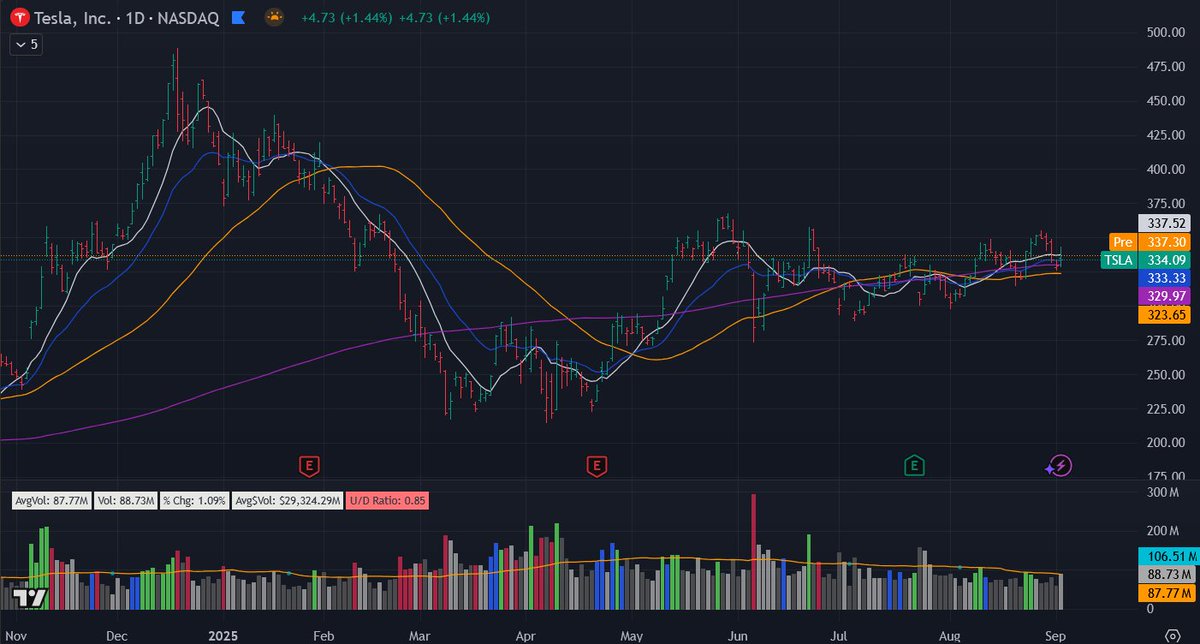1200x644 pixels.
Task: Click the Mar time axis label
Action: (x=419, y=635)
